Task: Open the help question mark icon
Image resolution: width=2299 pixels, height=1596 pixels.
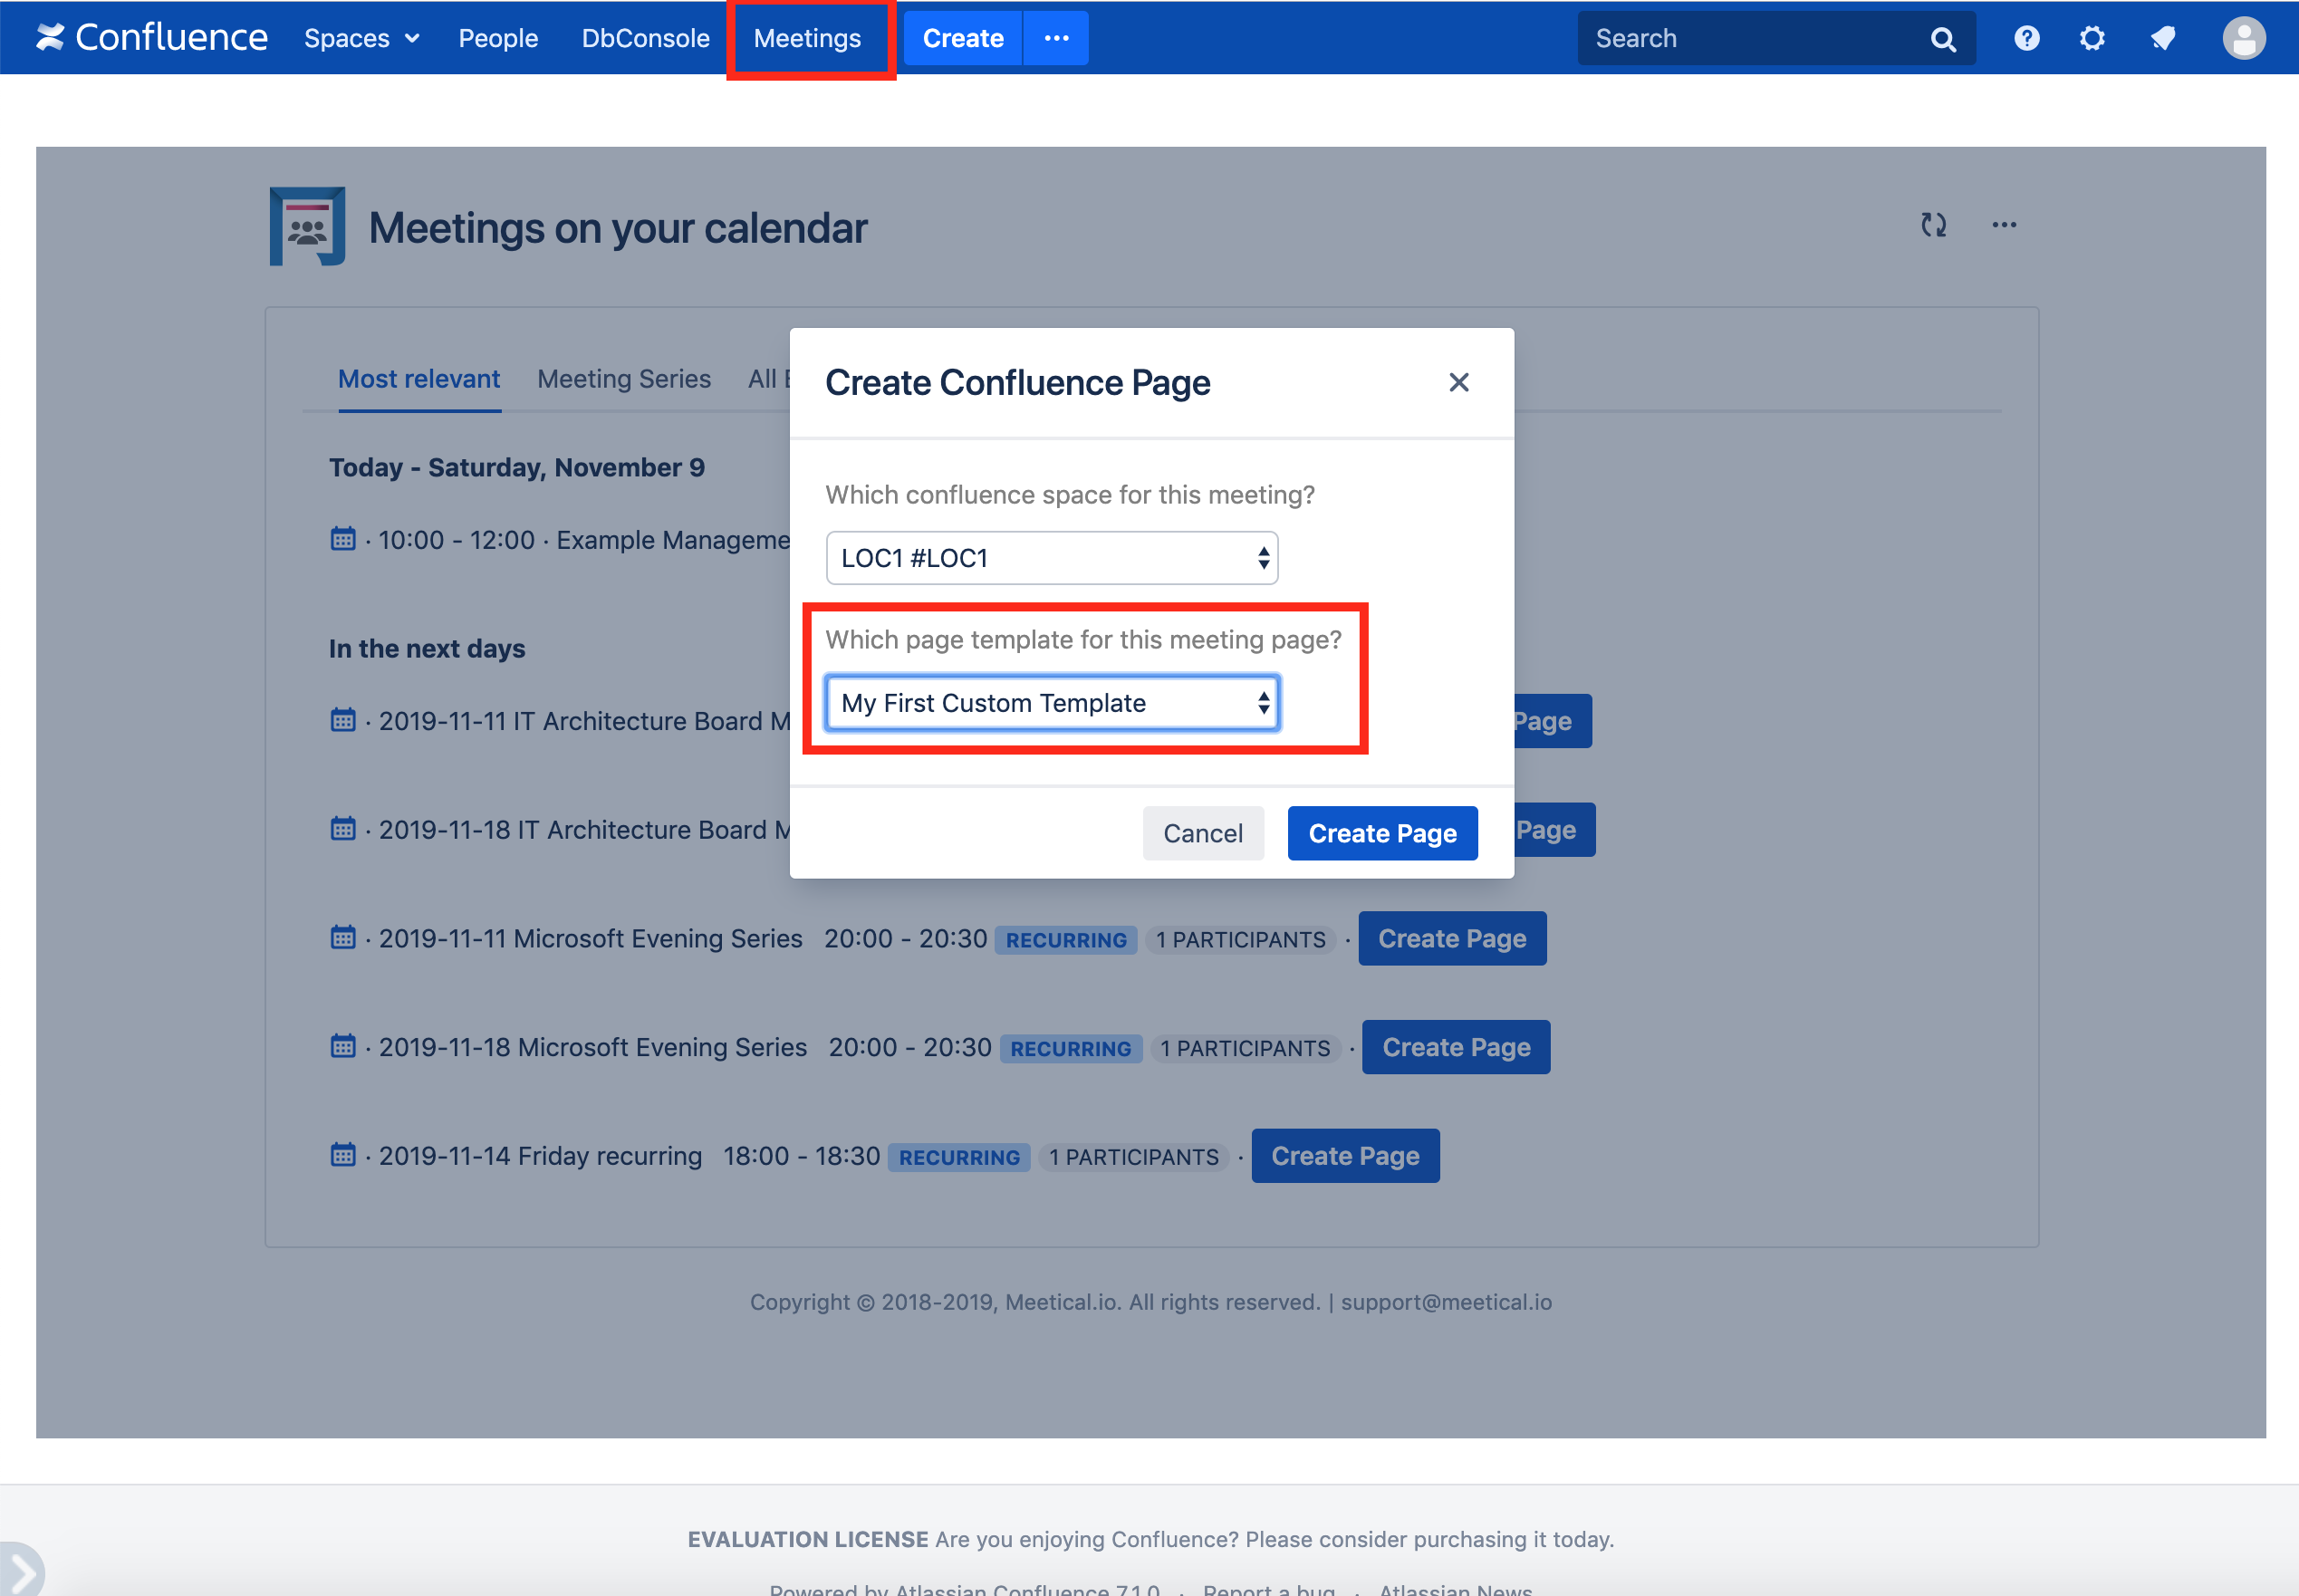Action: click(x=2027, y=38)
